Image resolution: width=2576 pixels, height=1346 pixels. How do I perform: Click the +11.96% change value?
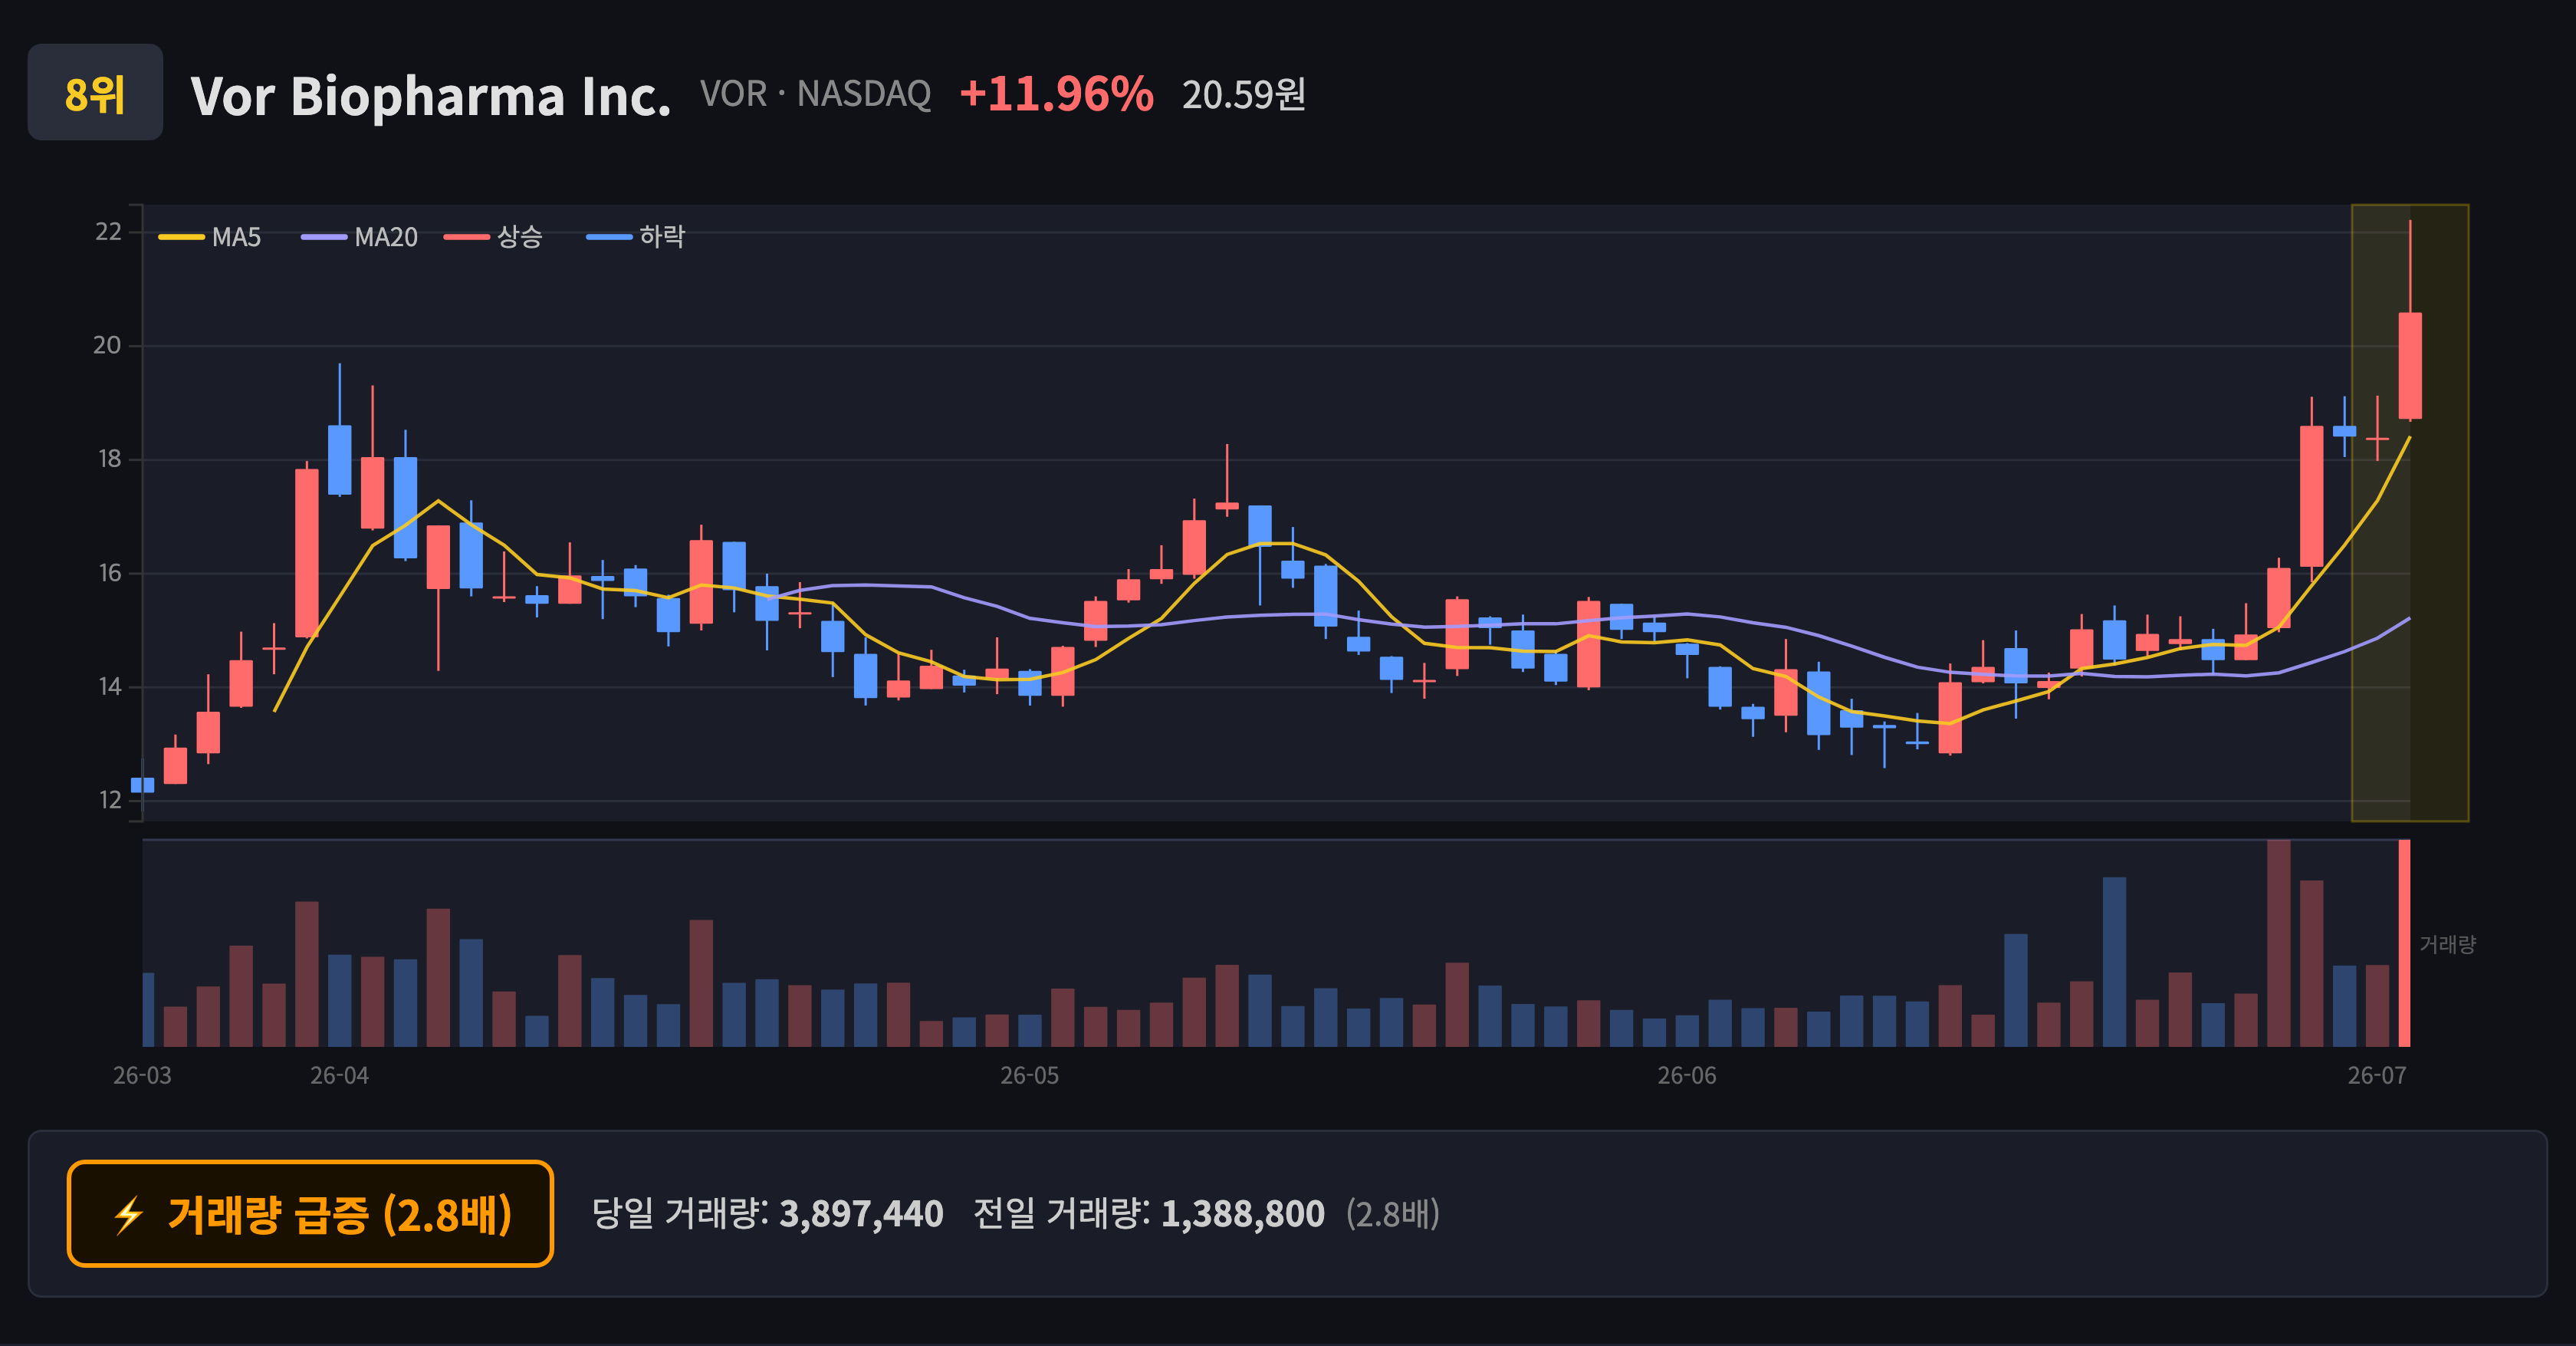click(x=1056, y=94)
